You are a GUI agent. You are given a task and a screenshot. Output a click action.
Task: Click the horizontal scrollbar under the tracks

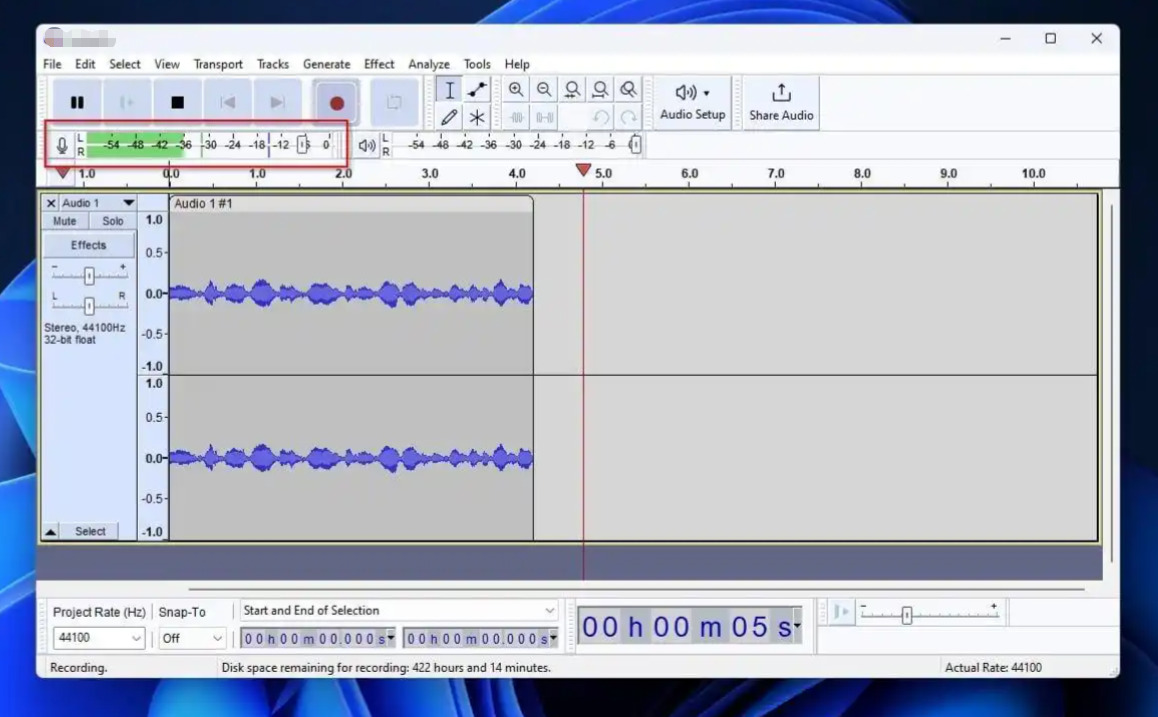point(636,589)
